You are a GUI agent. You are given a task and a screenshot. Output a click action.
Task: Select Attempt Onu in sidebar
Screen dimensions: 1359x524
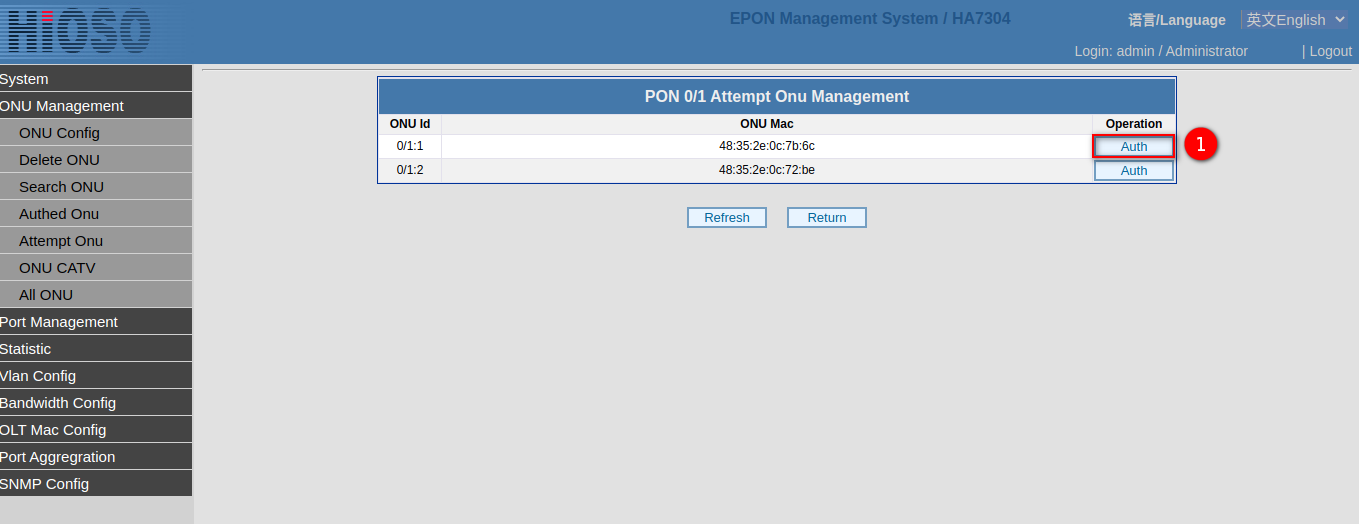(61, 241)
